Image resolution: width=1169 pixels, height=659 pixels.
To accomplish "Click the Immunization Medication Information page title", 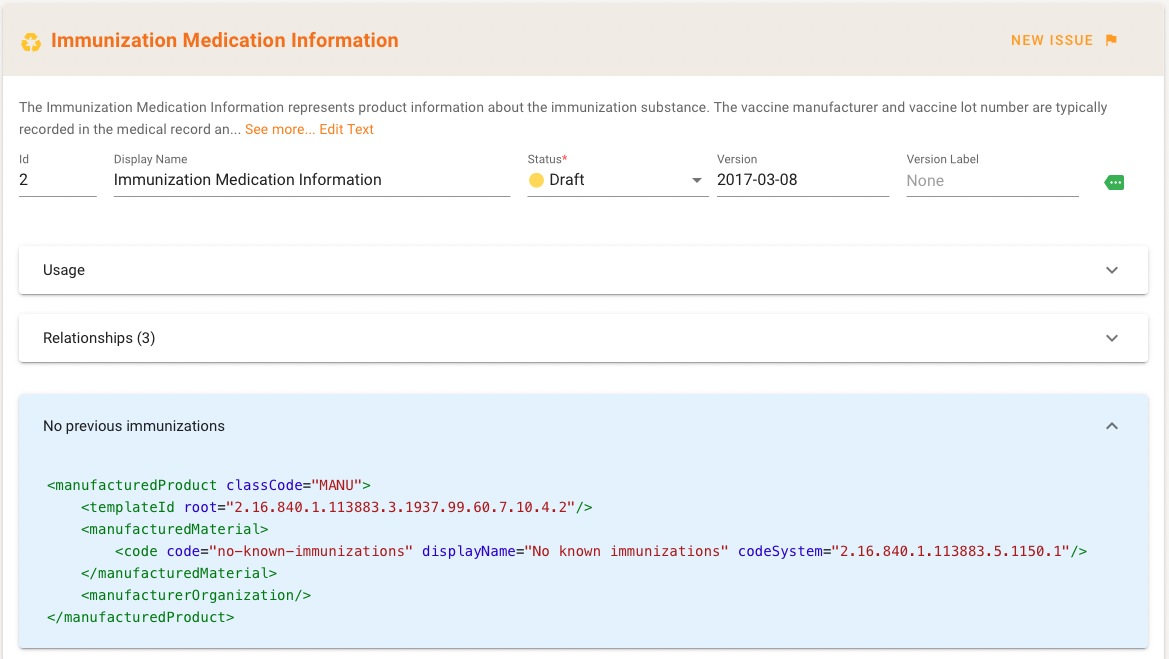I will point(225,41).
